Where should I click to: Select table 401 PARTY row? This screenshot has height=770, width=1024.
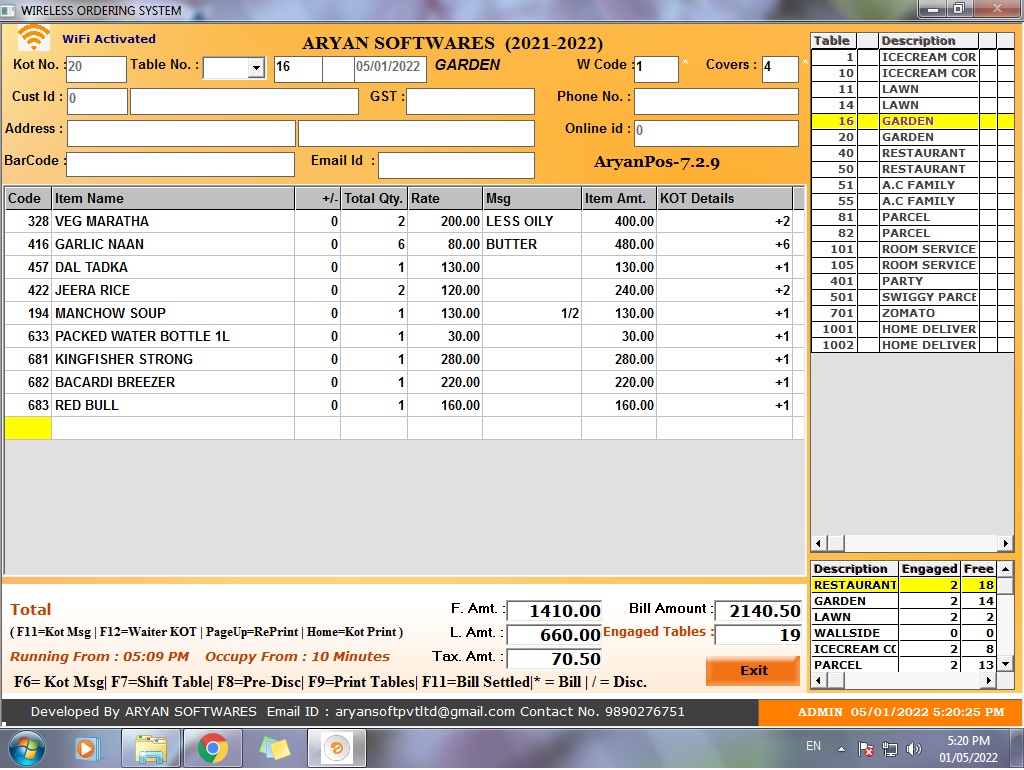point(912,281)
